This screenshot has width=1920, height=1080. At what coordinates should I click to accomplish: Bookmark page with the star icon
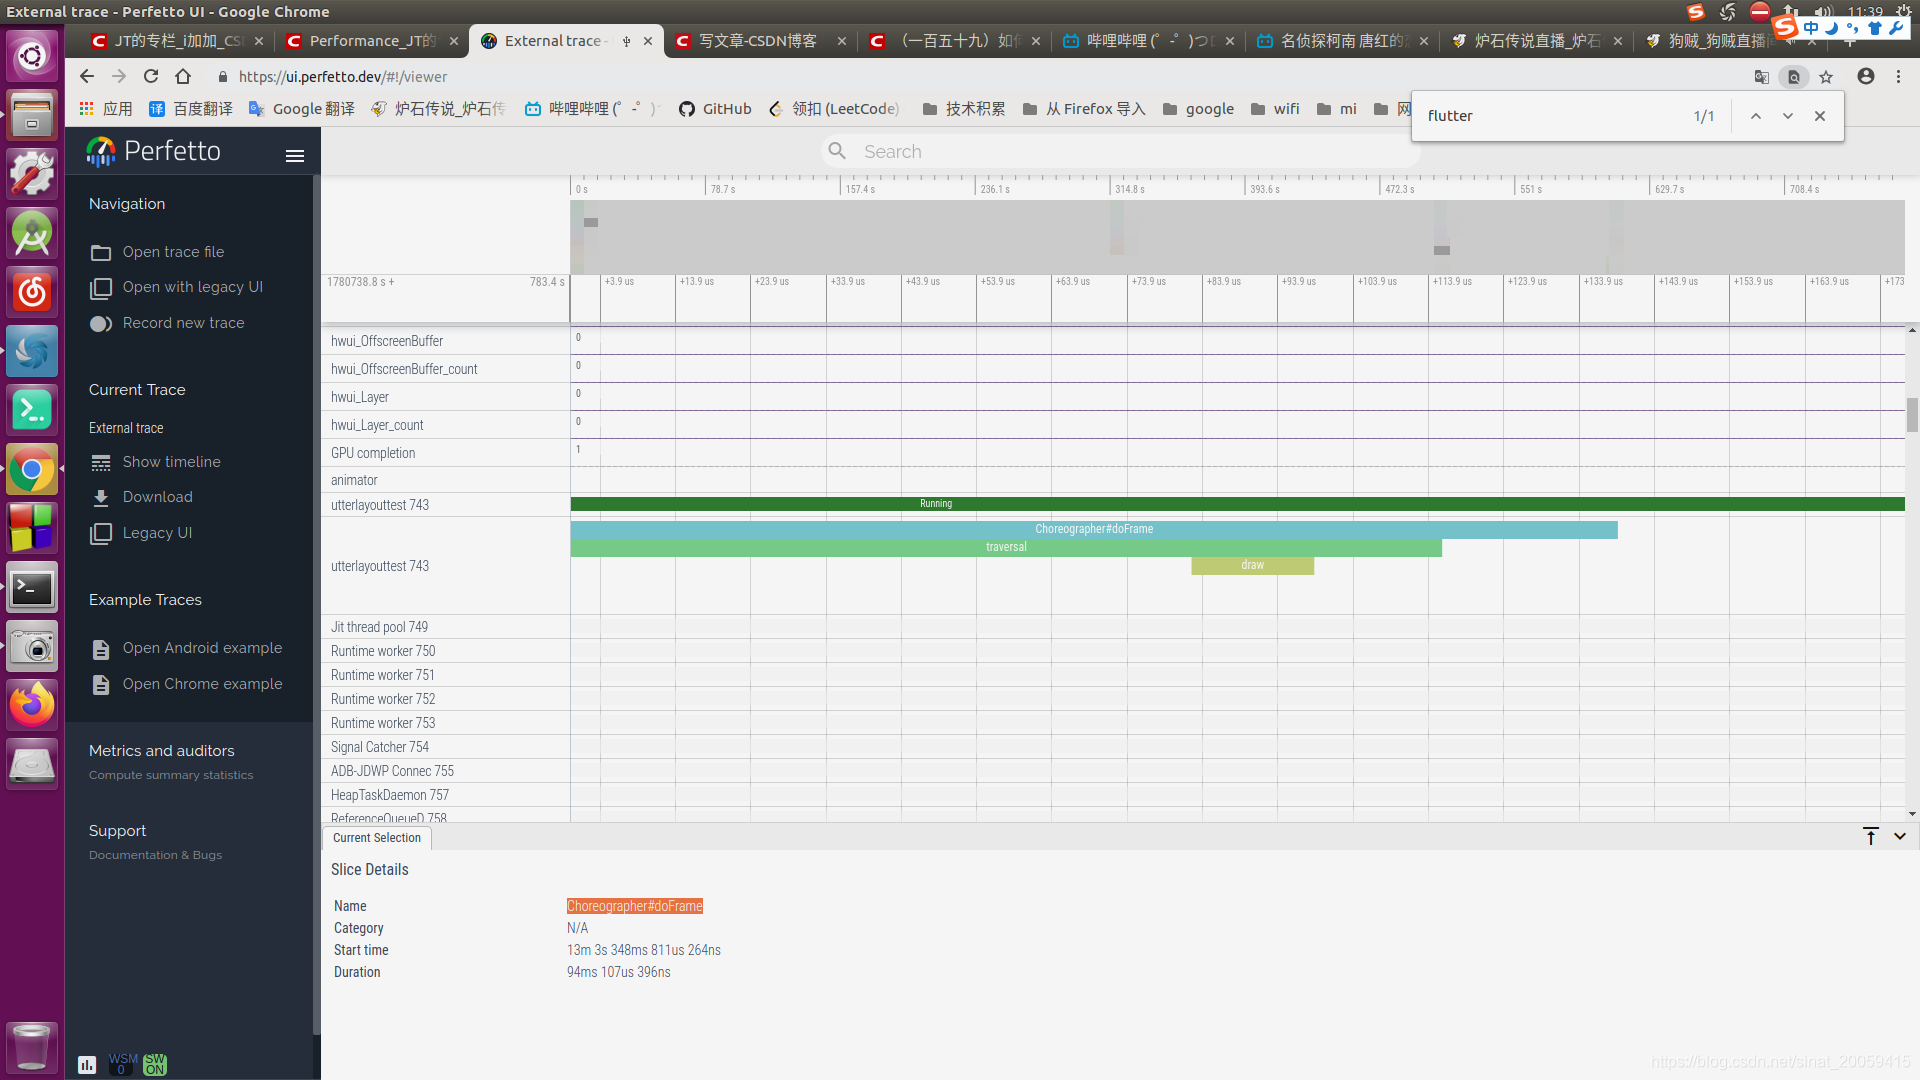pos(1826,77)
